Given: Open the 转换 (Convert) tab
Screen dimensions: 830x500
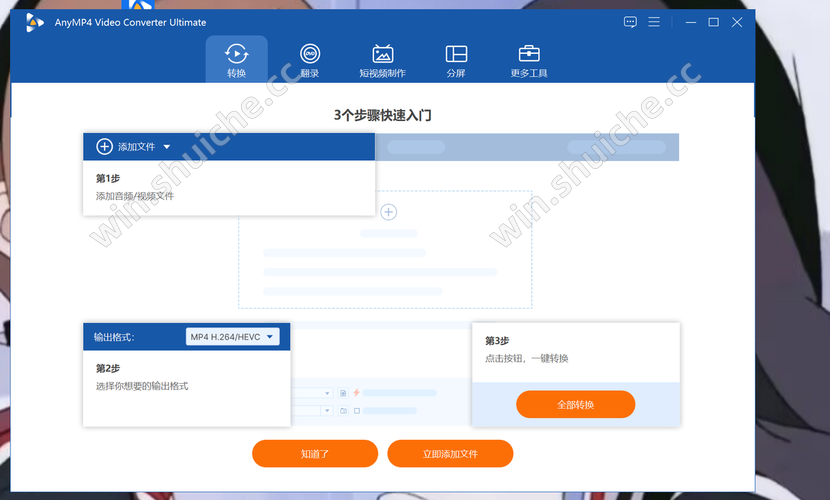Looking at the screenshot, I should click(x=237, y=60).
